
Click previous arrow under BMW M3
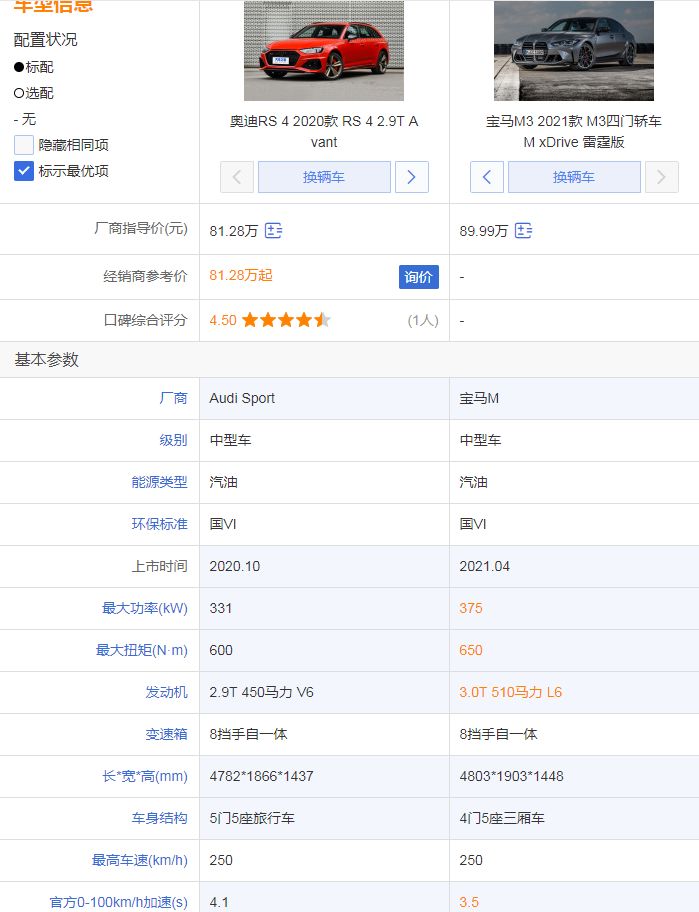pos(486,177)
